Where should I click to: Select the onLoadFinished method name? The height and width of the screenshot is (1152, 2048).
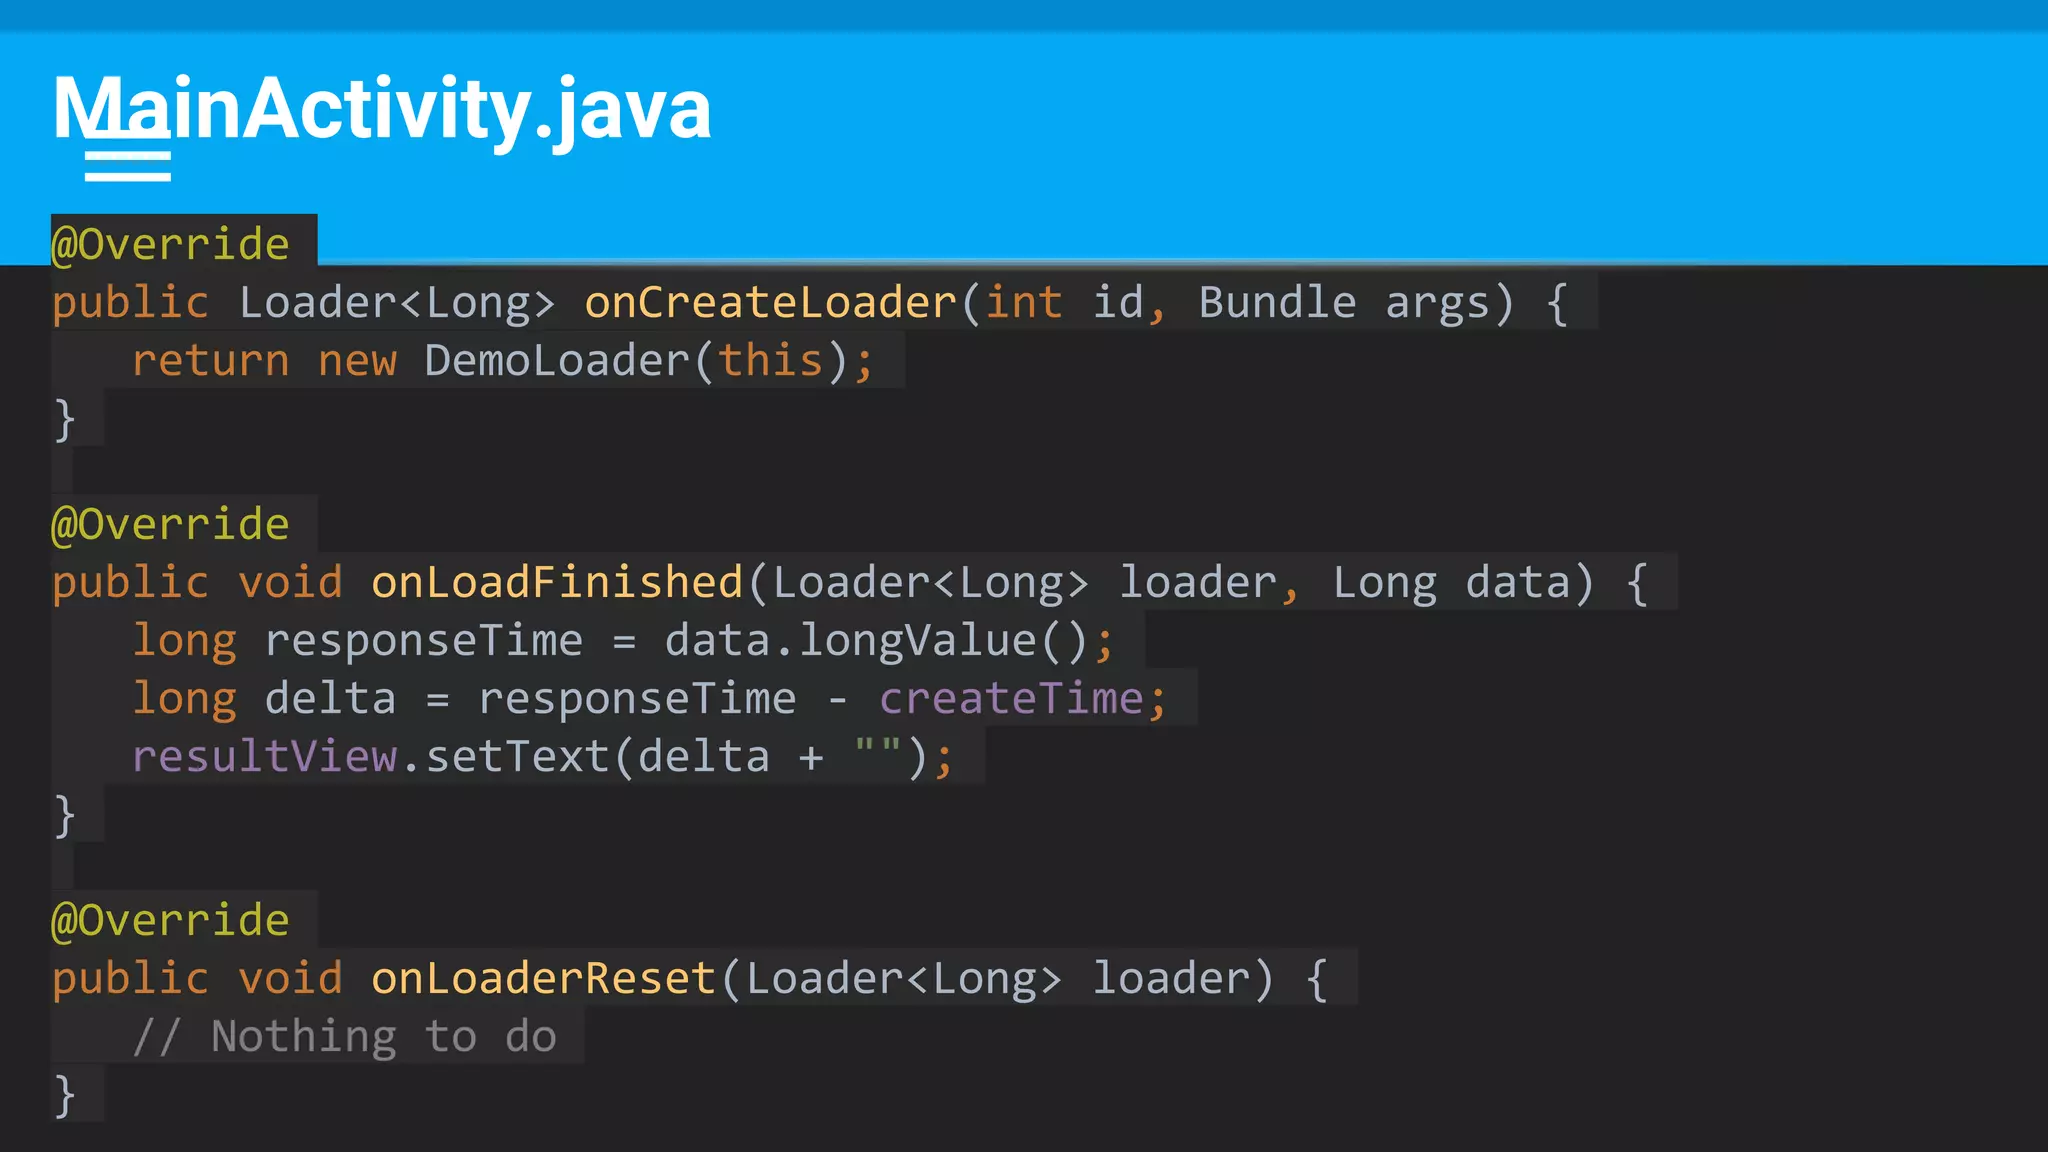(x=557, y=582)
